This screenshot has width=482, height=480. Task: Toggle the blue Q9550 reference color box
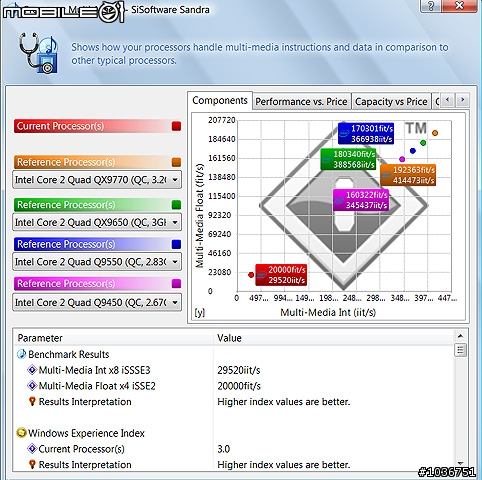(176, 244)
